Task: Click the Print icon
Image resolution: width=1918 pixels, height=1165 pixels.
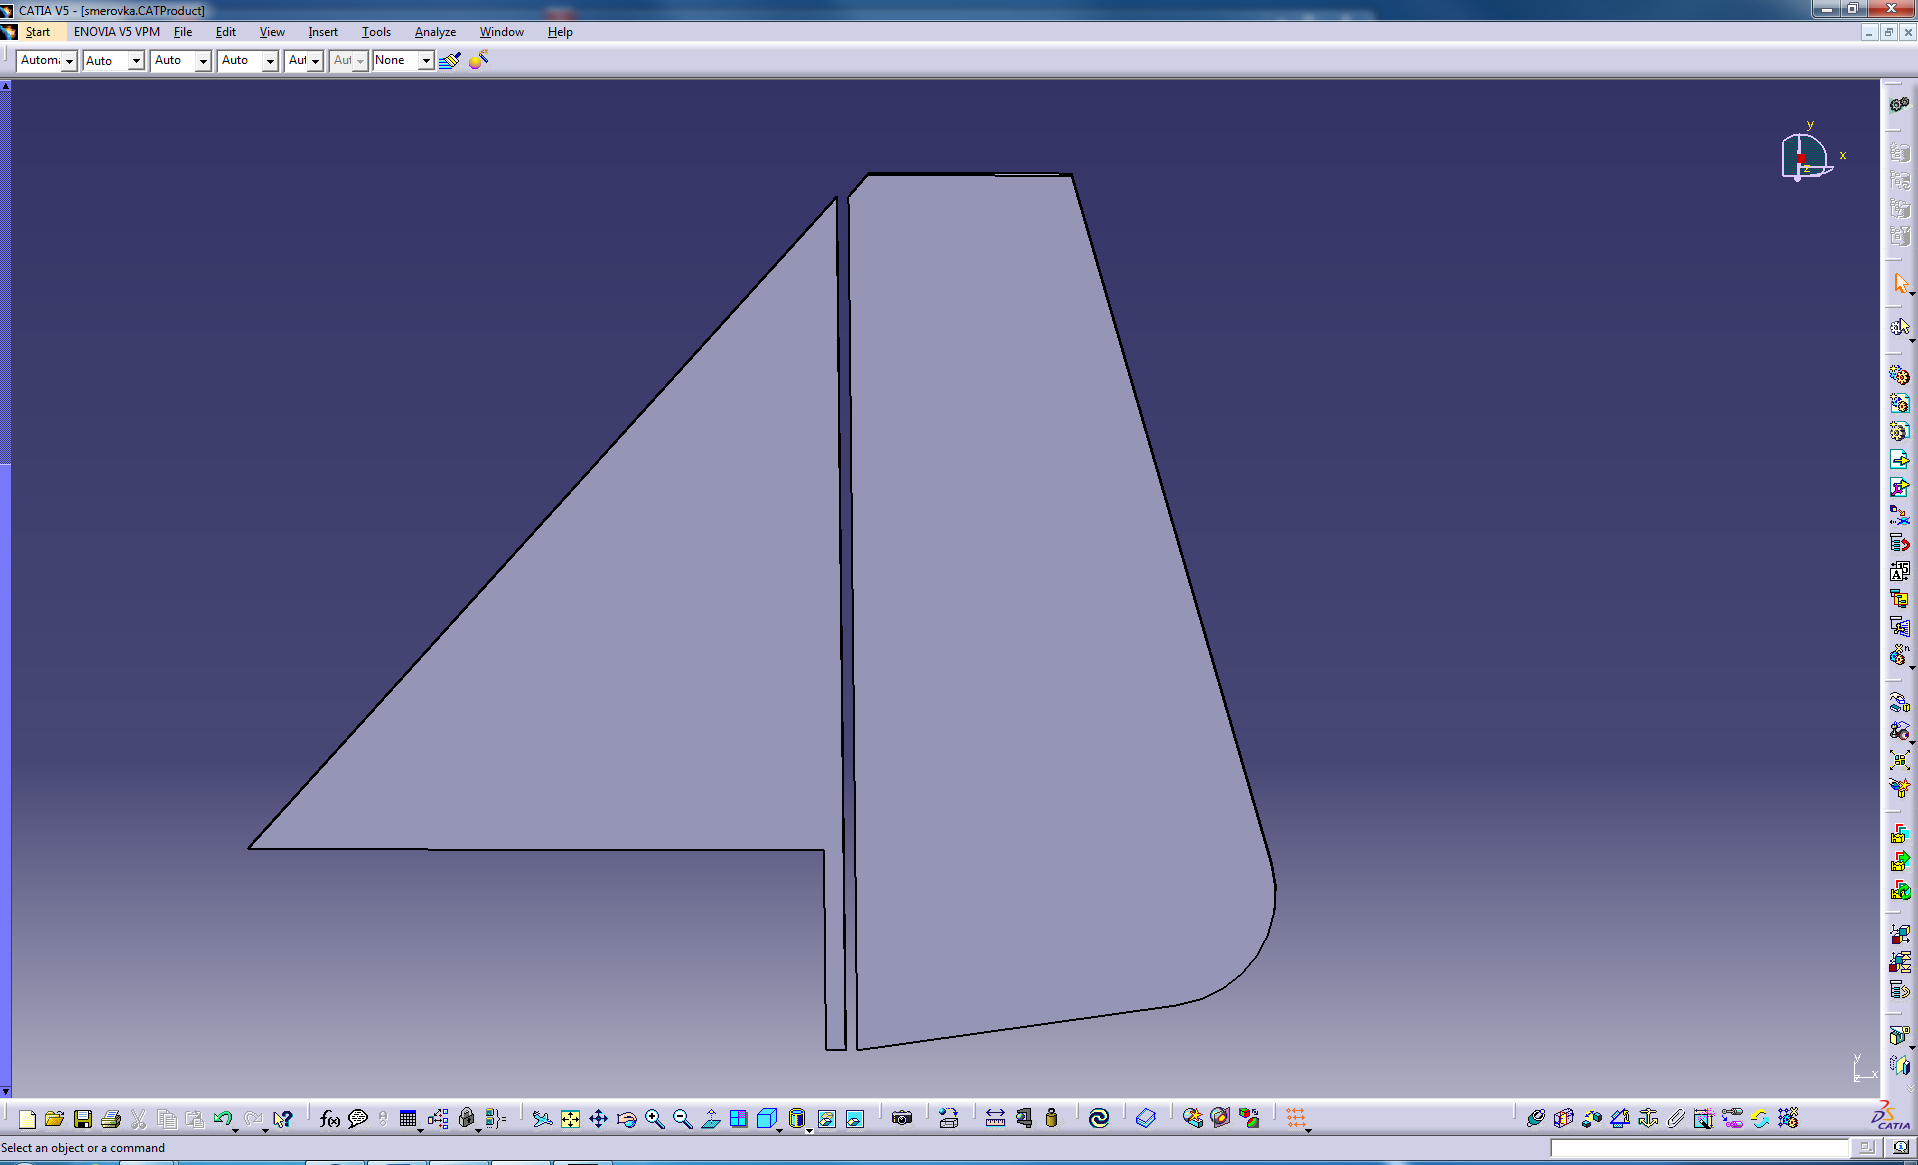Action: [111, 1119]
